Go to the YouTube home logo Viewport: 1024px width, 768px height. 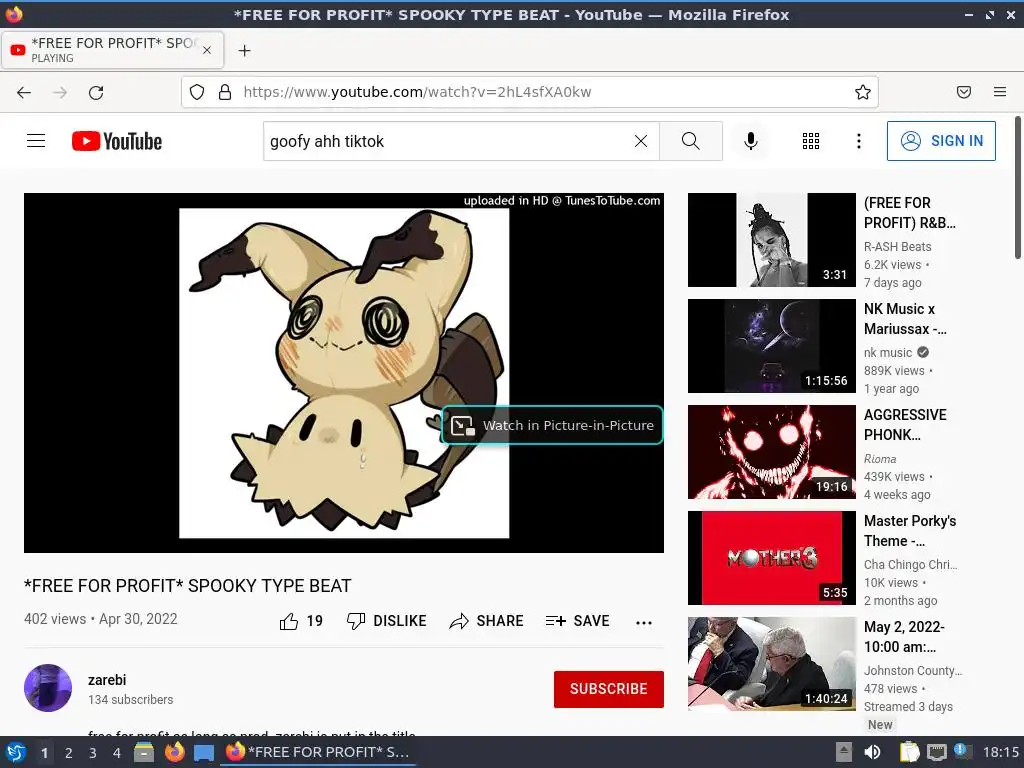click(x=117, y=141)
